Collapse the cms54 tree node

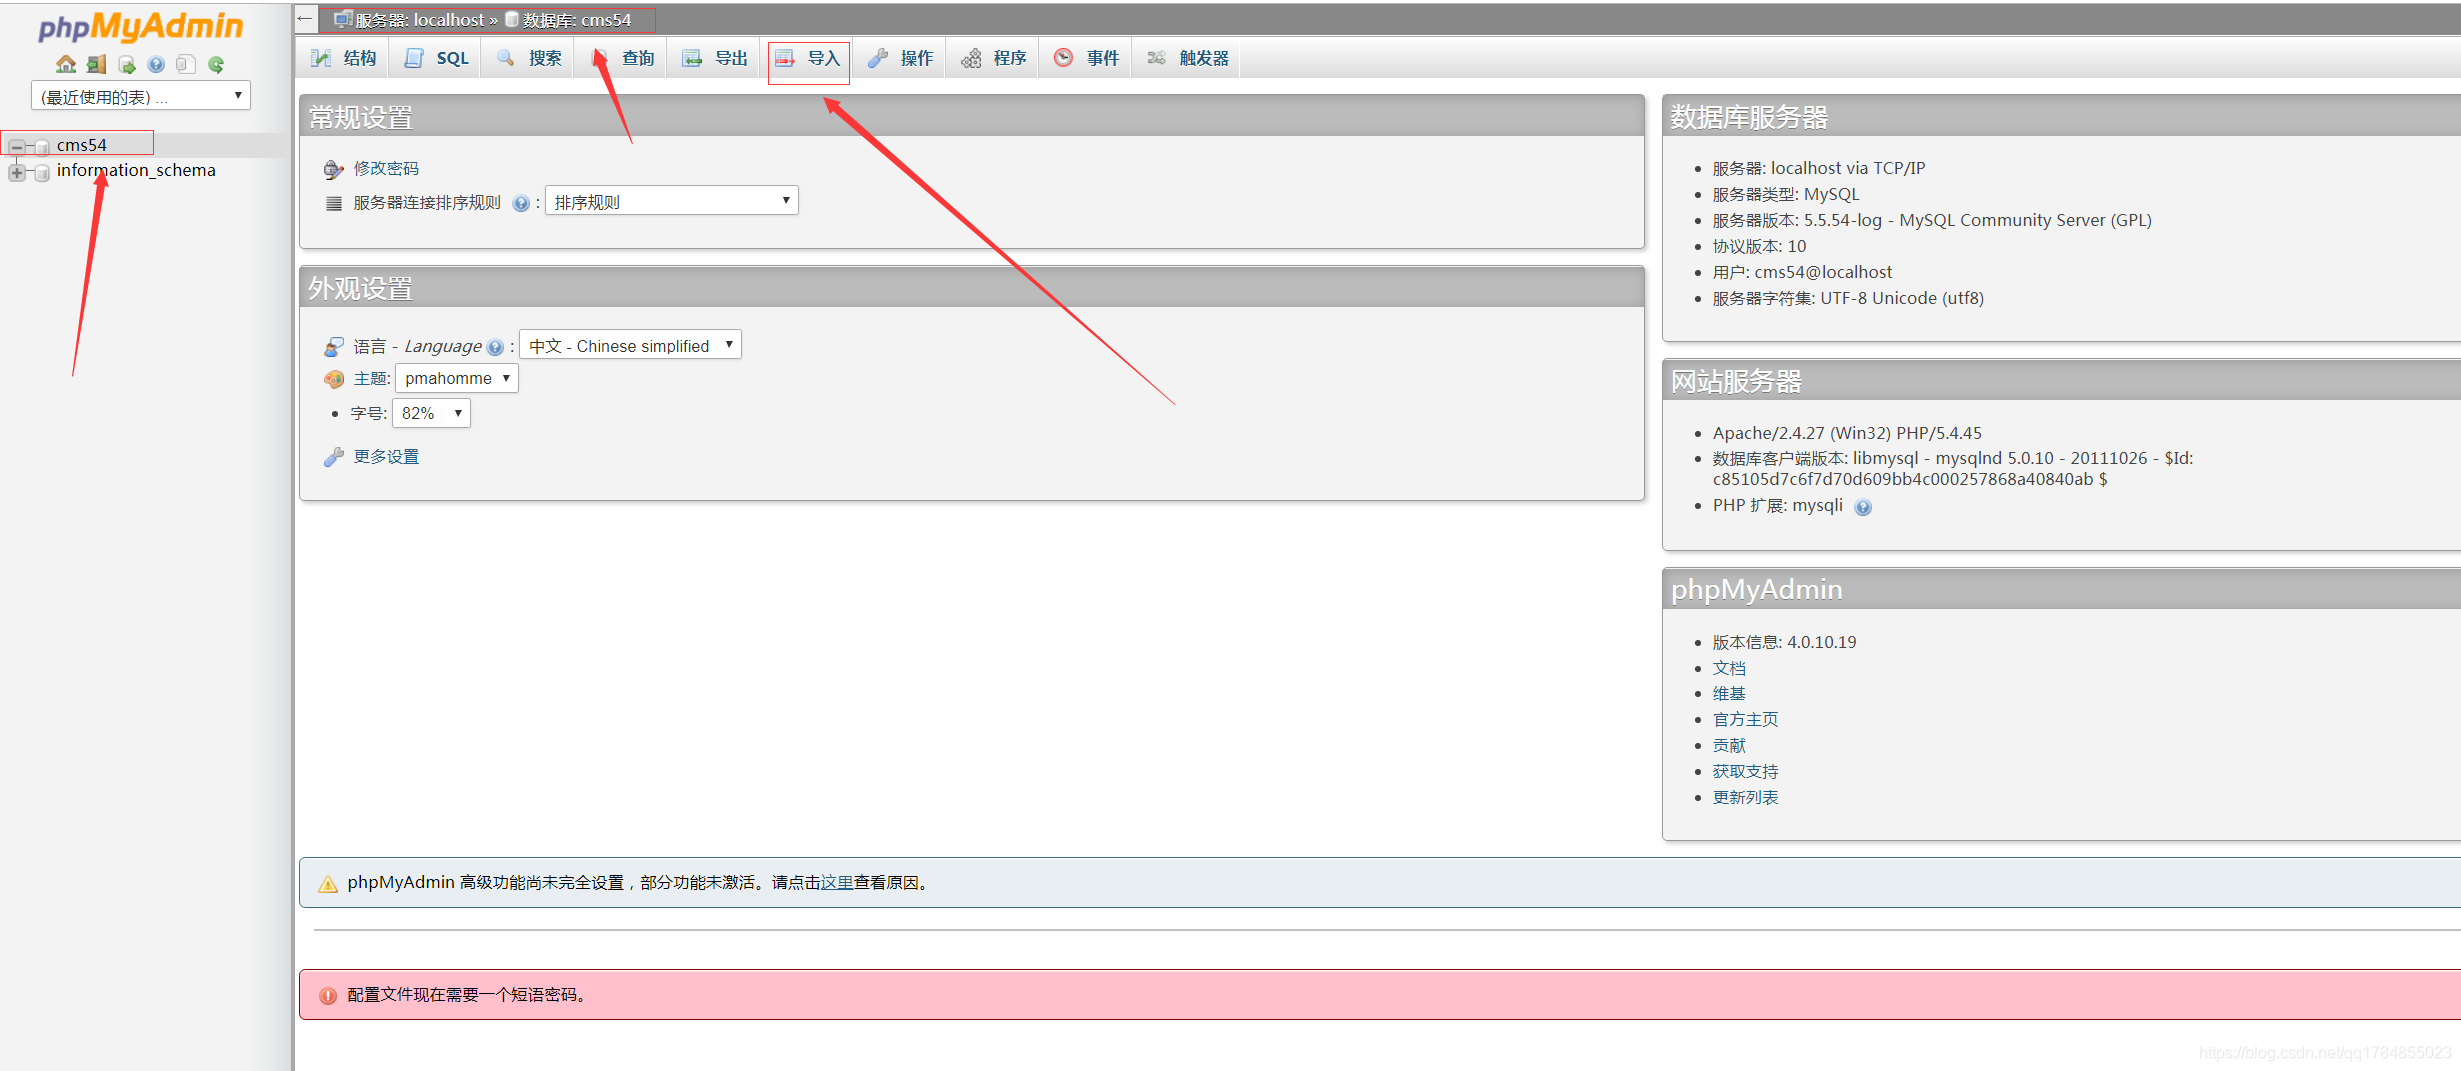click(x=16, y=147)
